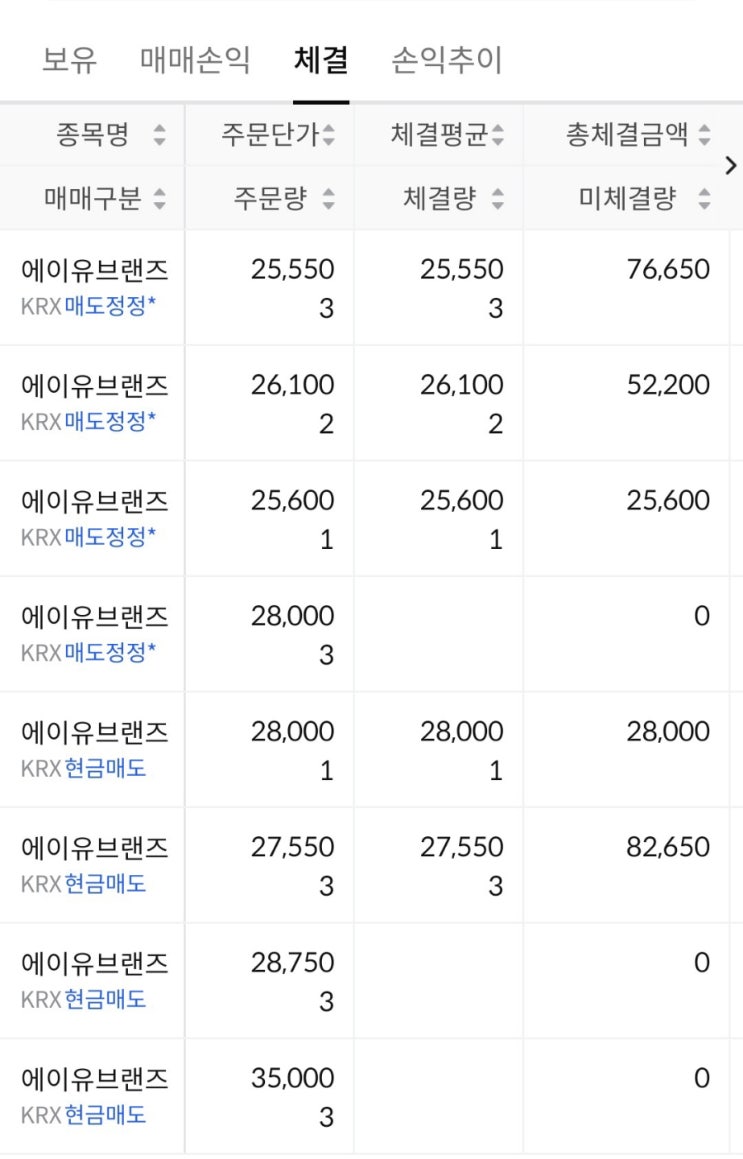
Task: Select the 28,750 unfilled order price
Action: (x=292, y=963)
